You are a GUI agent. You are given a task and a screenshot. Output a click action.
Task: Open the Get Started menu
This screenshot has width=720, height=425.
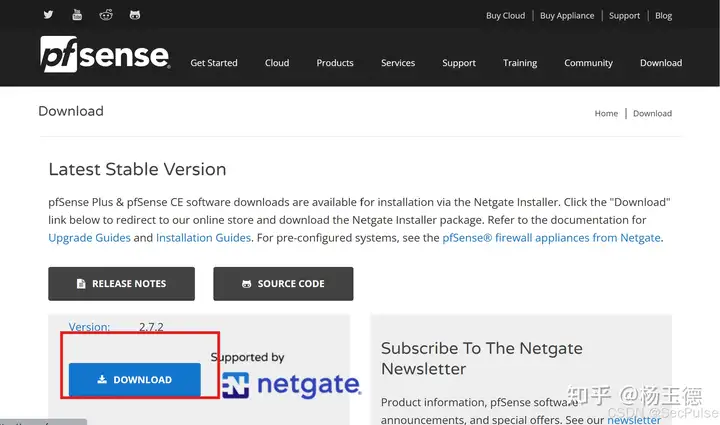pyautogui.click(x=214, y=63)
